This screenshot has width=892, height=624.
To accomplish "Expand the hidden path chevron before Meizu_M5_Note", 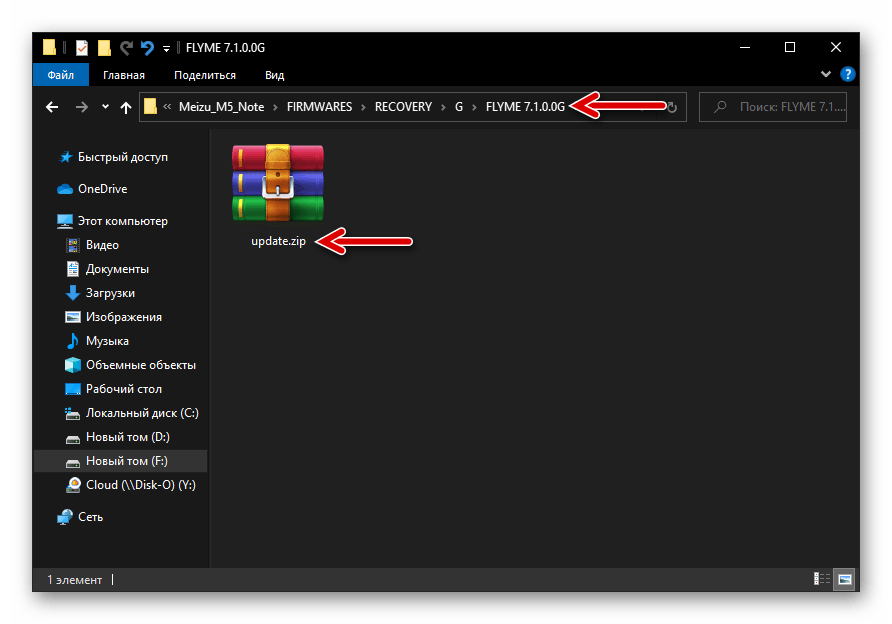I will [x=167, y=106].
